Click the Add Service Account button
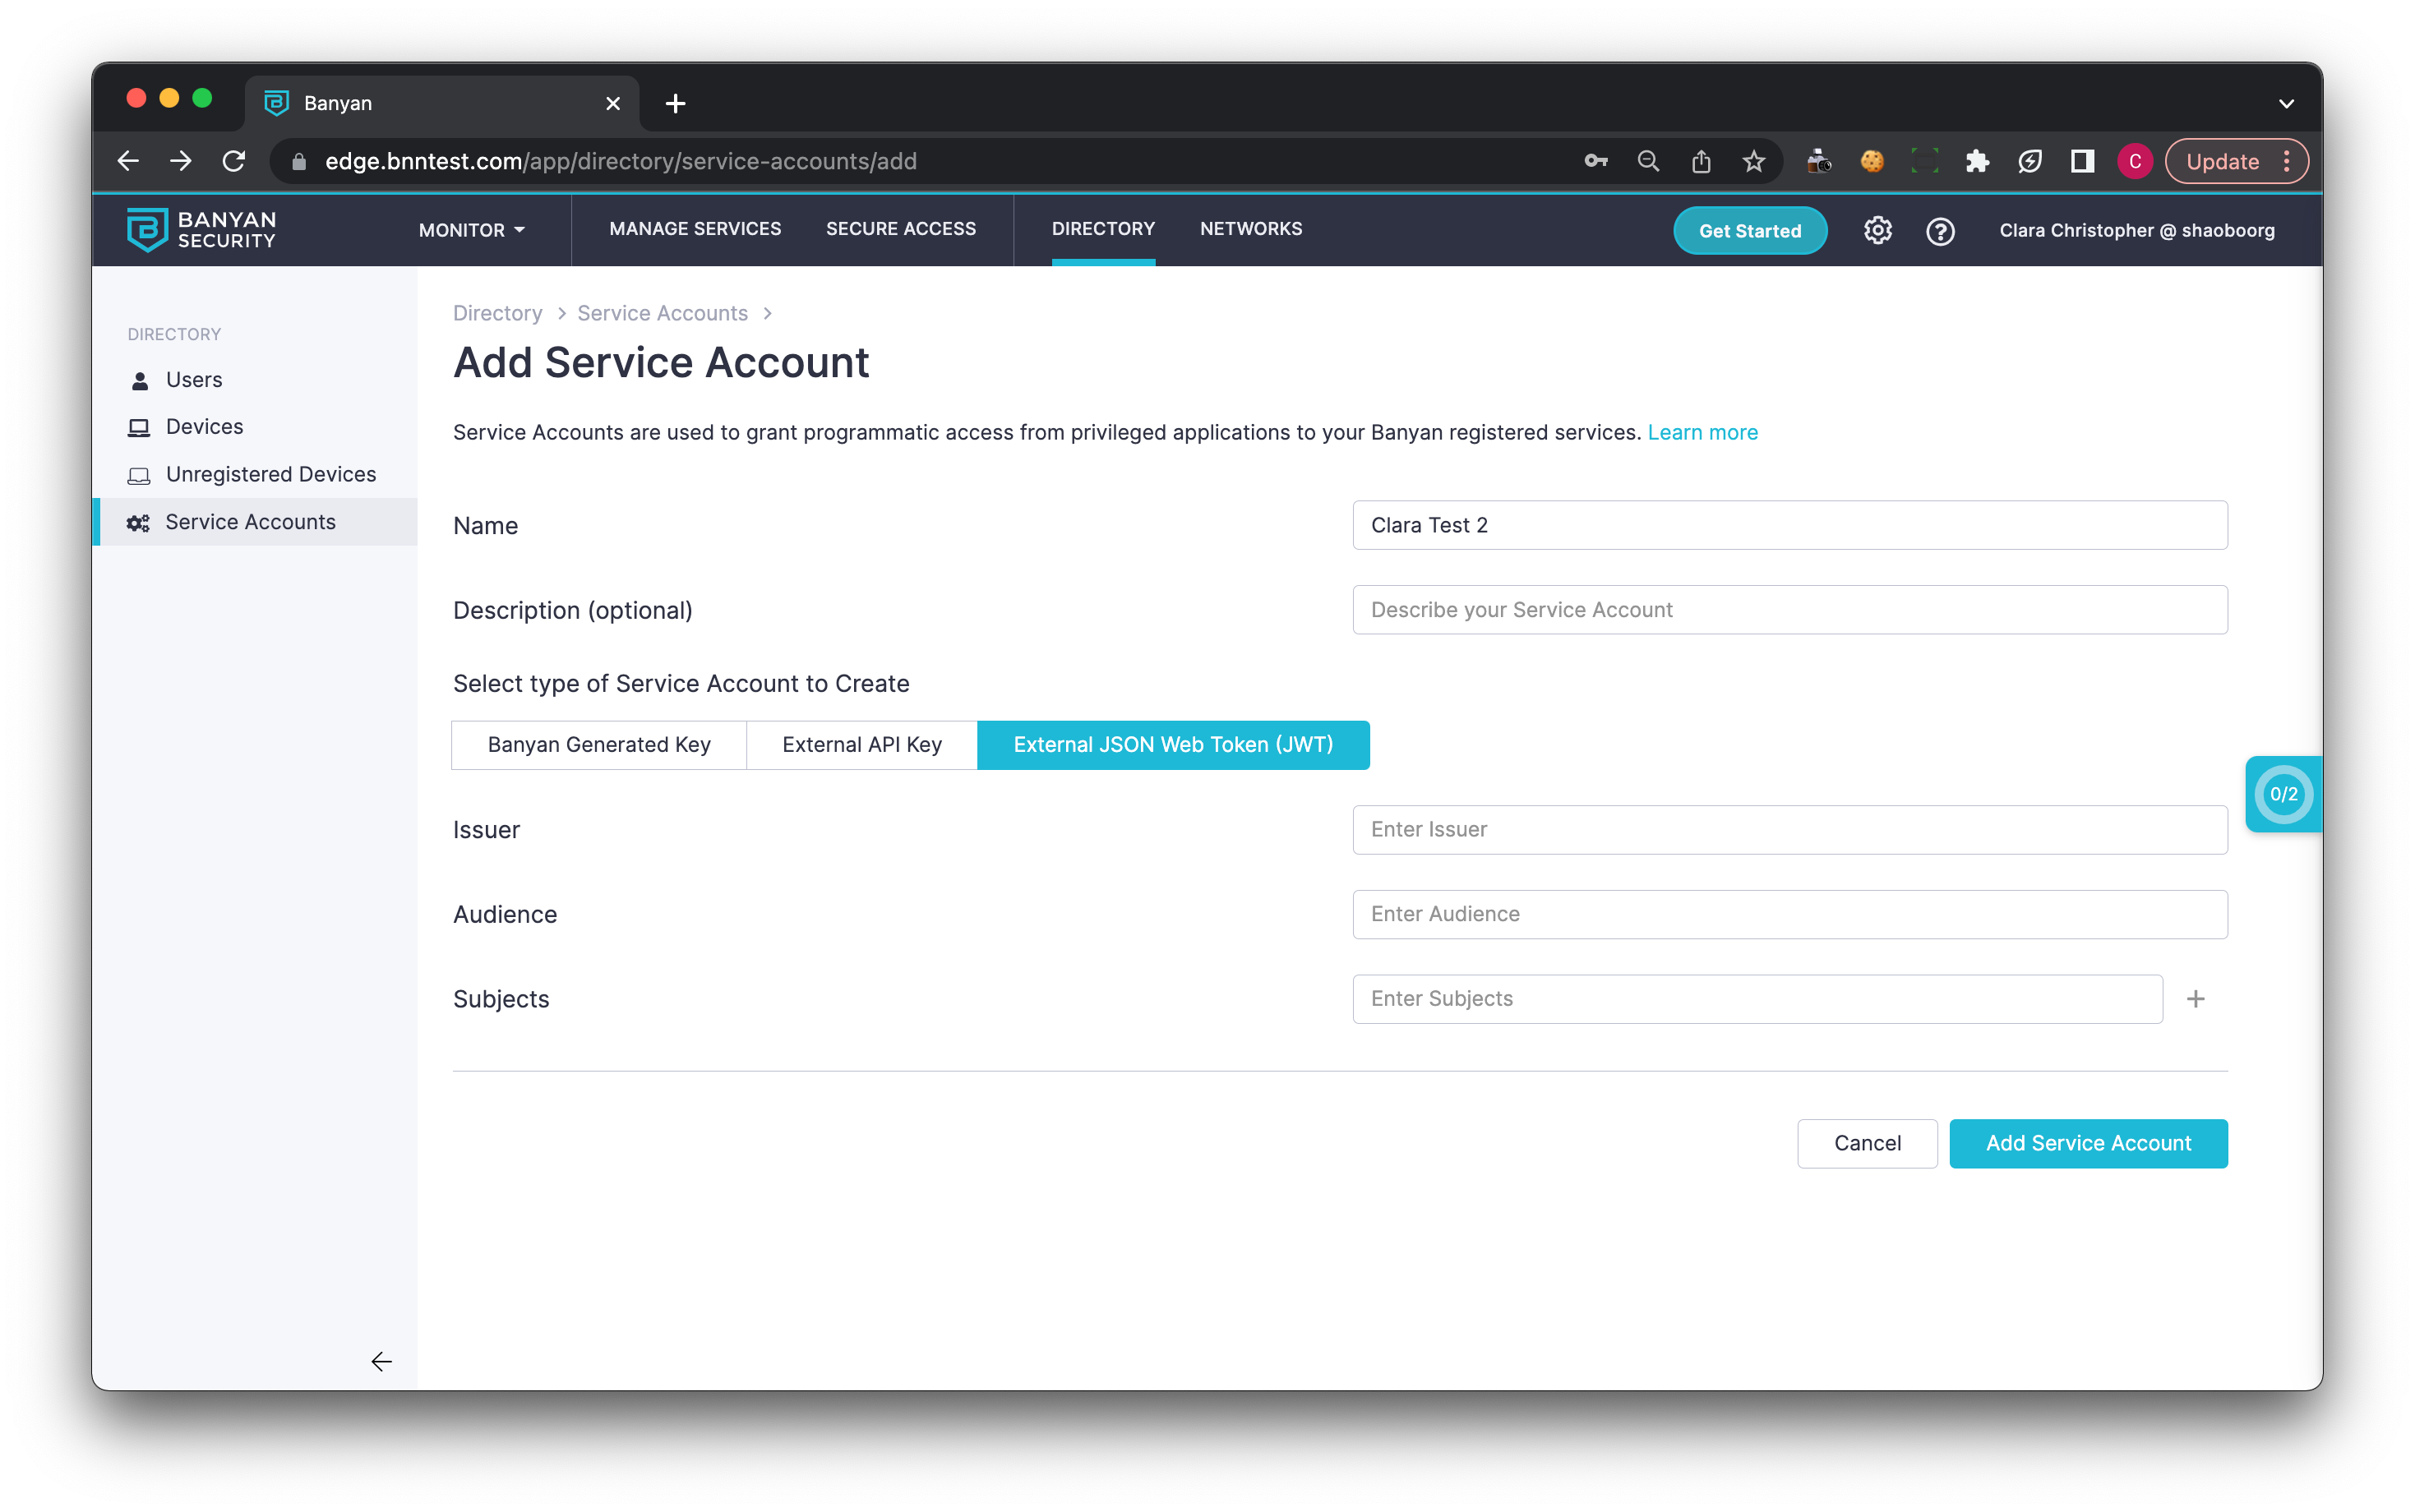The image size is (2415, 1512). coord(2088,1143)
